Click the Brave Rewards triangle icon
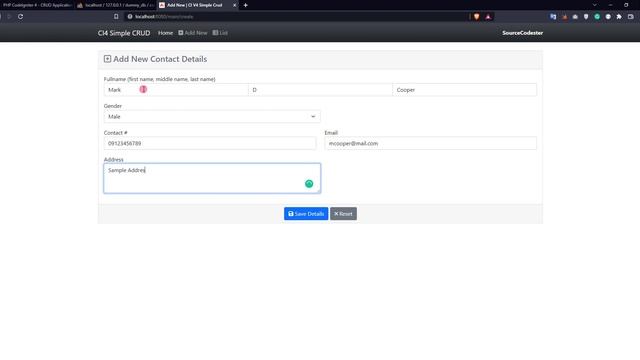The width and height of the screenshot is (640, 360). [x=488, y=17]
